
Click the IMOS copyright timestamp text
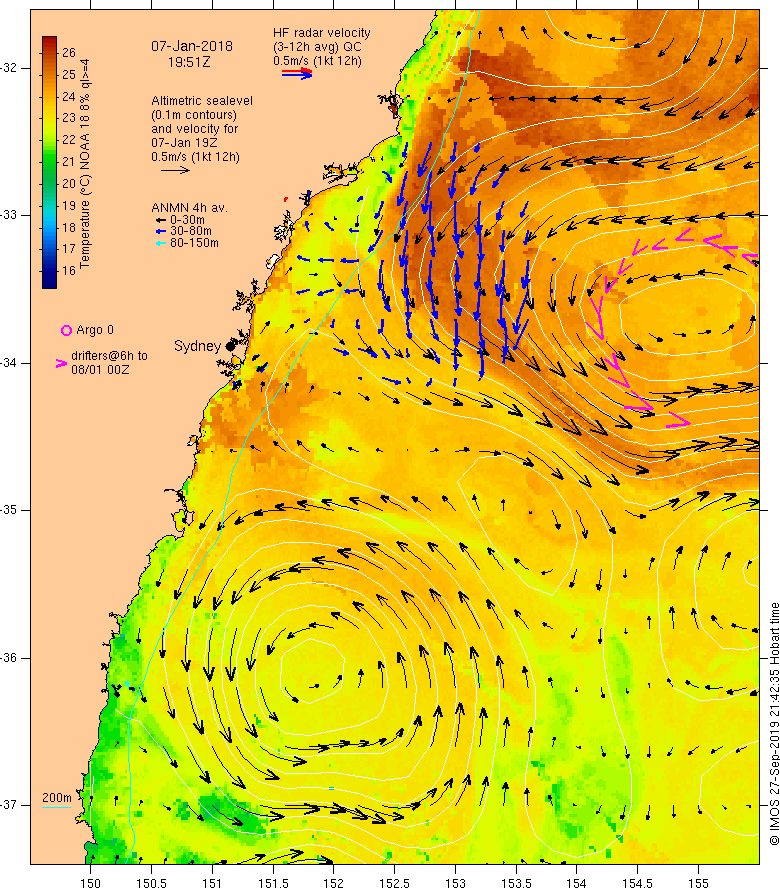774,724
